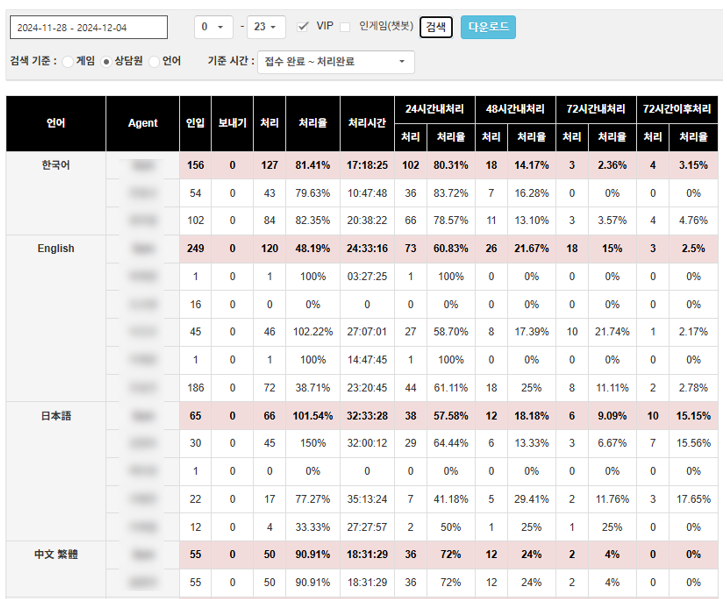Enable the 인게임(챗봇) checkbox

point(346,26)
